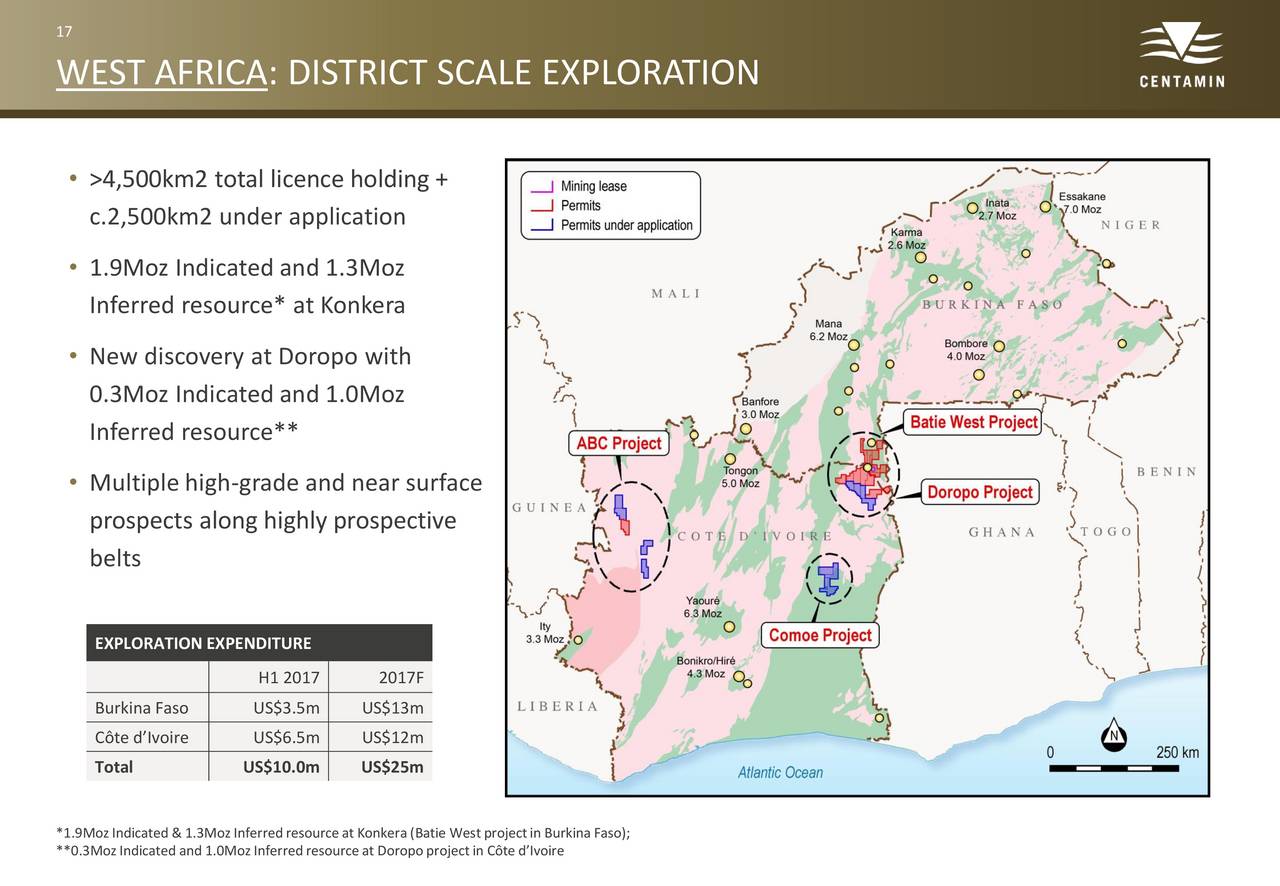Viewport: 1280px width, 886px height.
Task: Click the Banfore 3.0 Moz deposit marker
Action: (x=745, y=429)
